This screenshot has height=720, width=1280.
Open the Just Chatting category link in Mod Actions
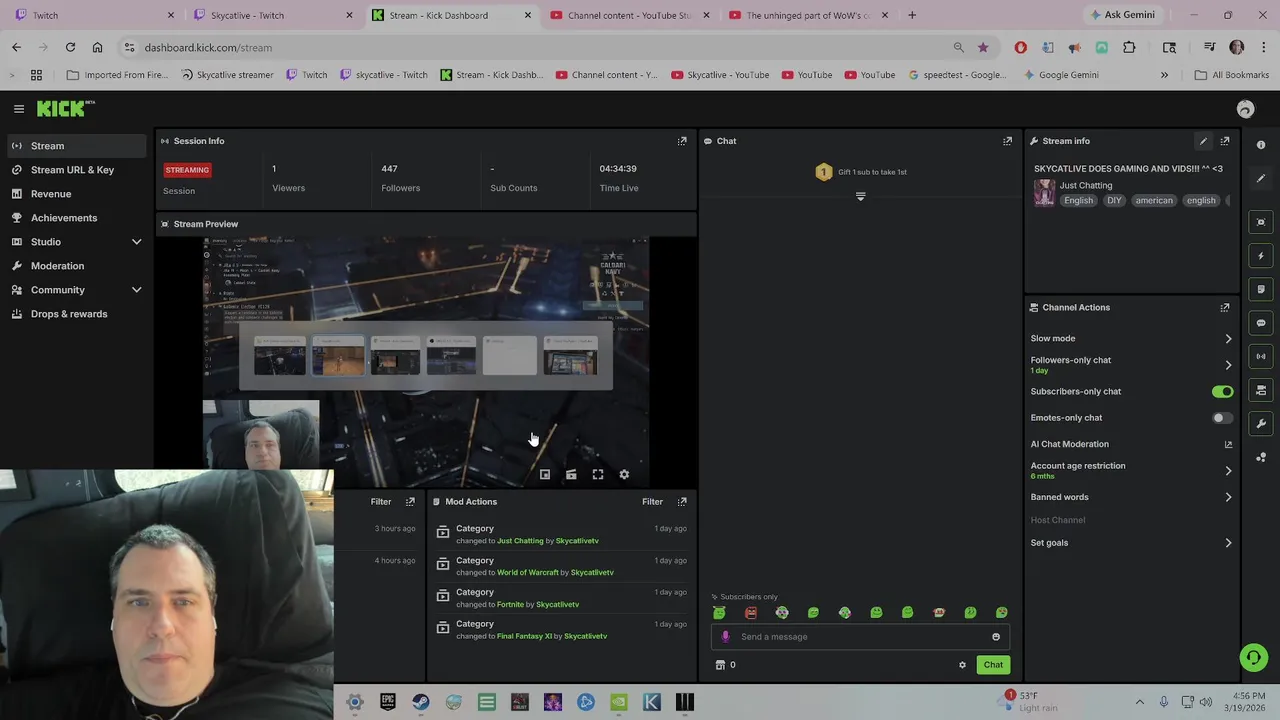click(520, 541)
